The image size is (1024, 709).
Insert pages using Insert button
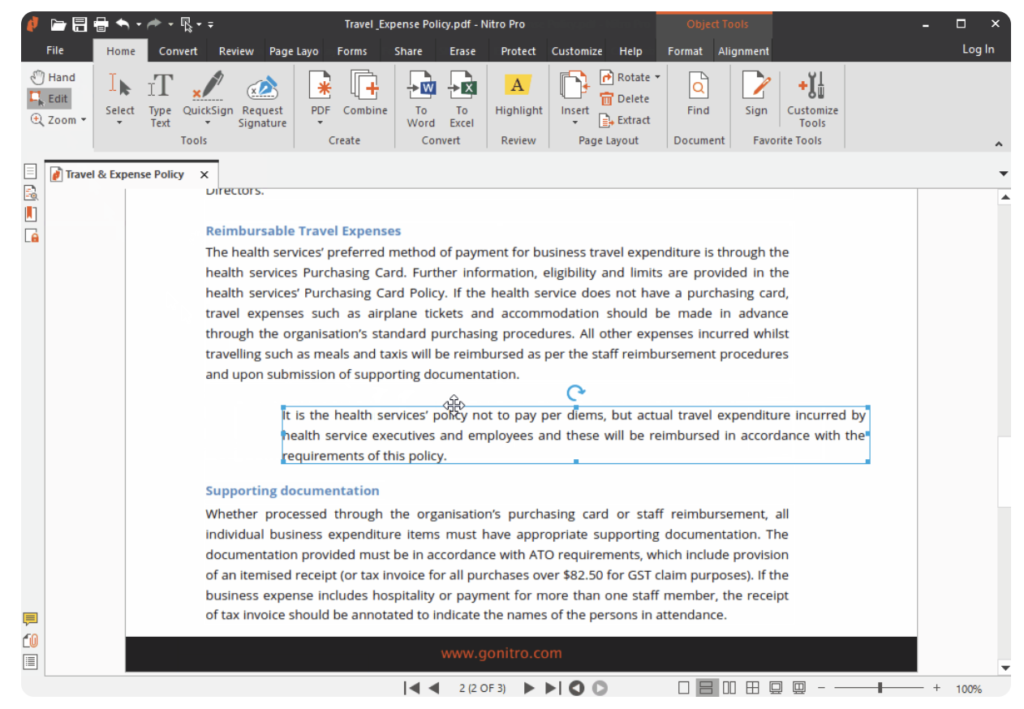(x=575, y=93)
